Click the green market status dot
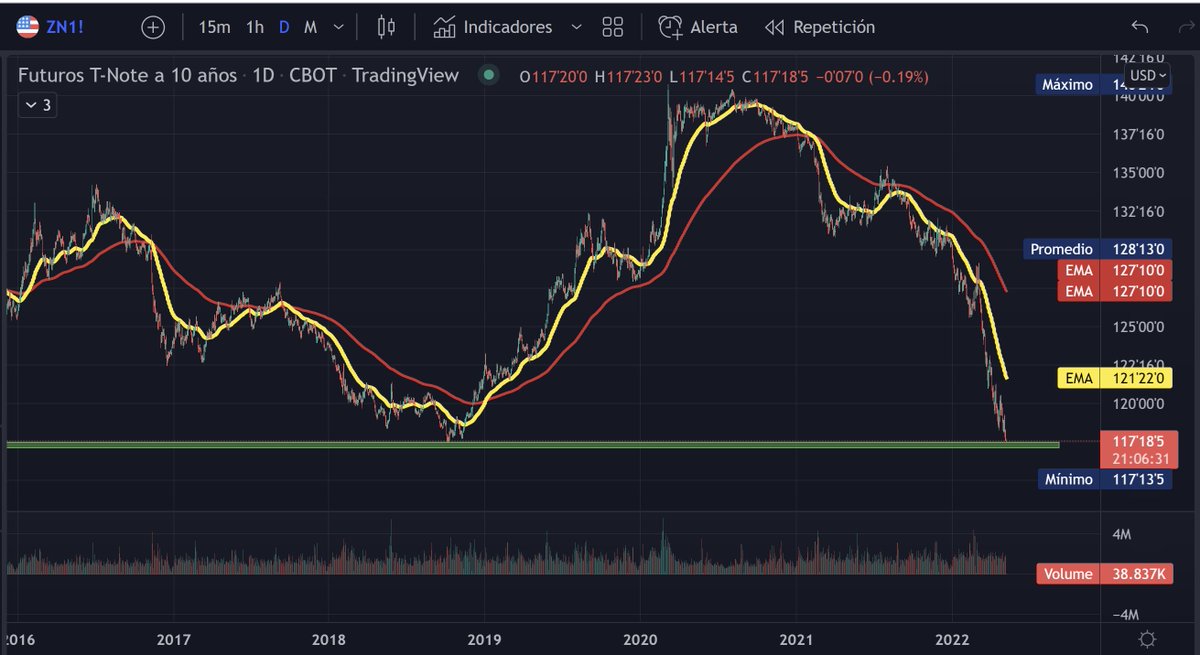The height and width of the screenshot is (655, 1200). (488, 75)
